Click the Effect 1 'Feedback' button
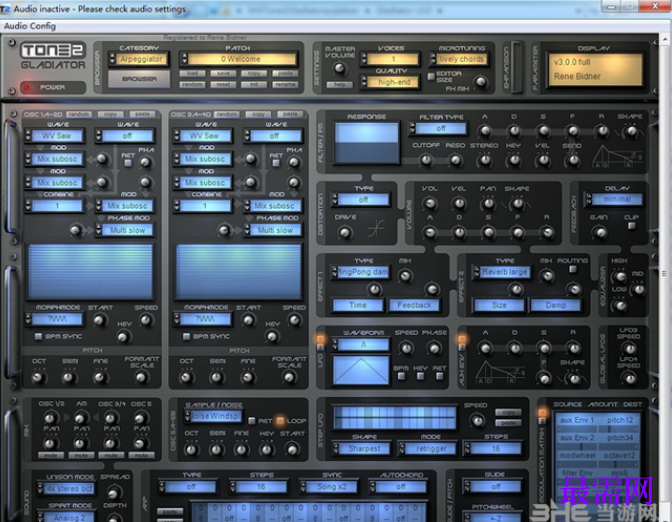 pos(414,305)
